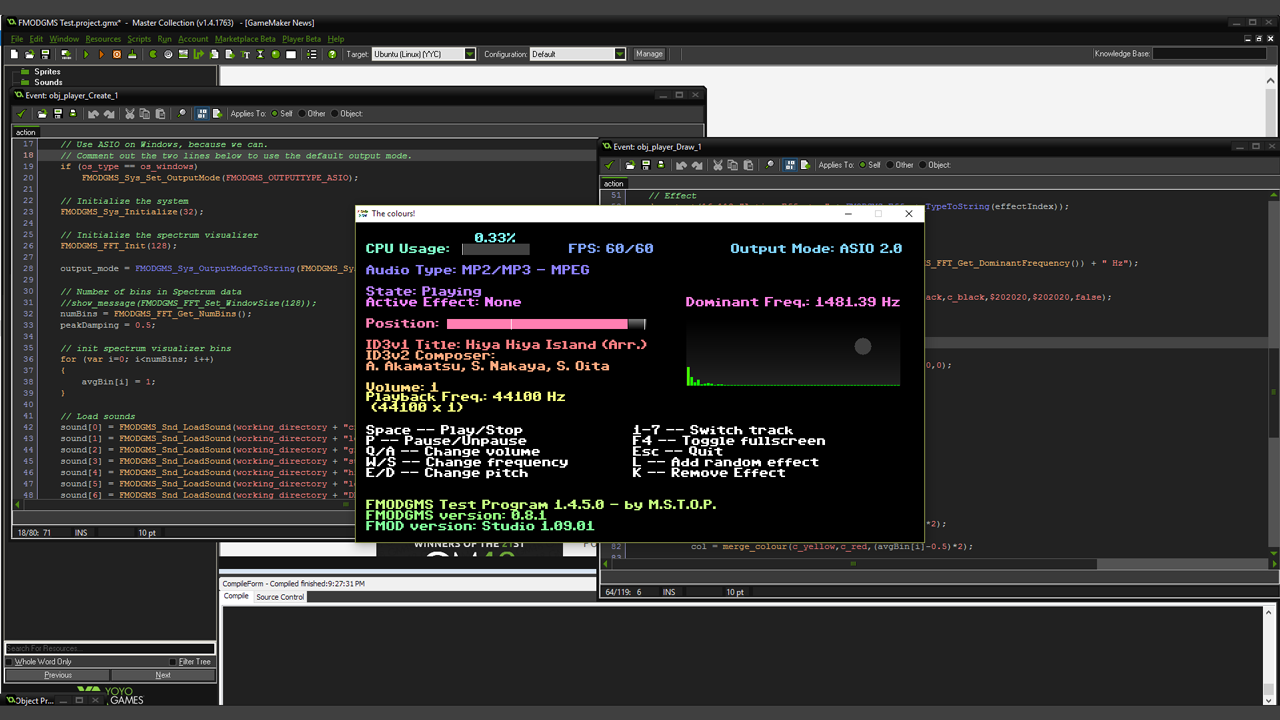
Task: Click the new project icon in main toolbar
Action: (15, 54)
